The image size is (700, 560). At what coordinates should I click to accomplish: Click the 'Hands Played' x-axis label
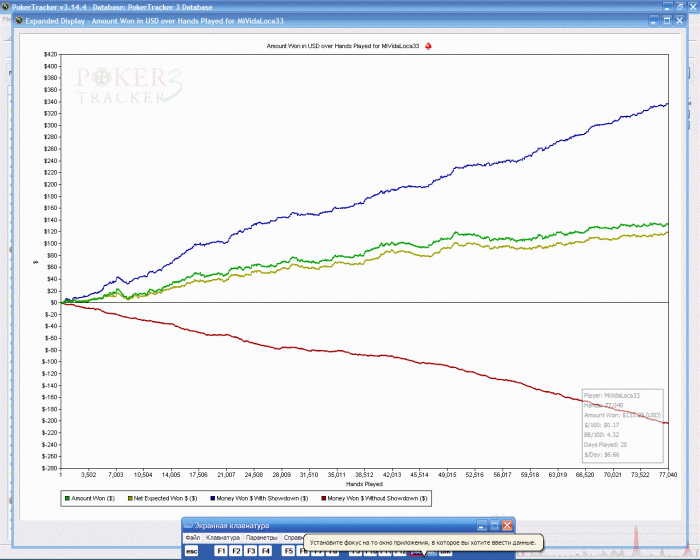(x=364, y=484)
